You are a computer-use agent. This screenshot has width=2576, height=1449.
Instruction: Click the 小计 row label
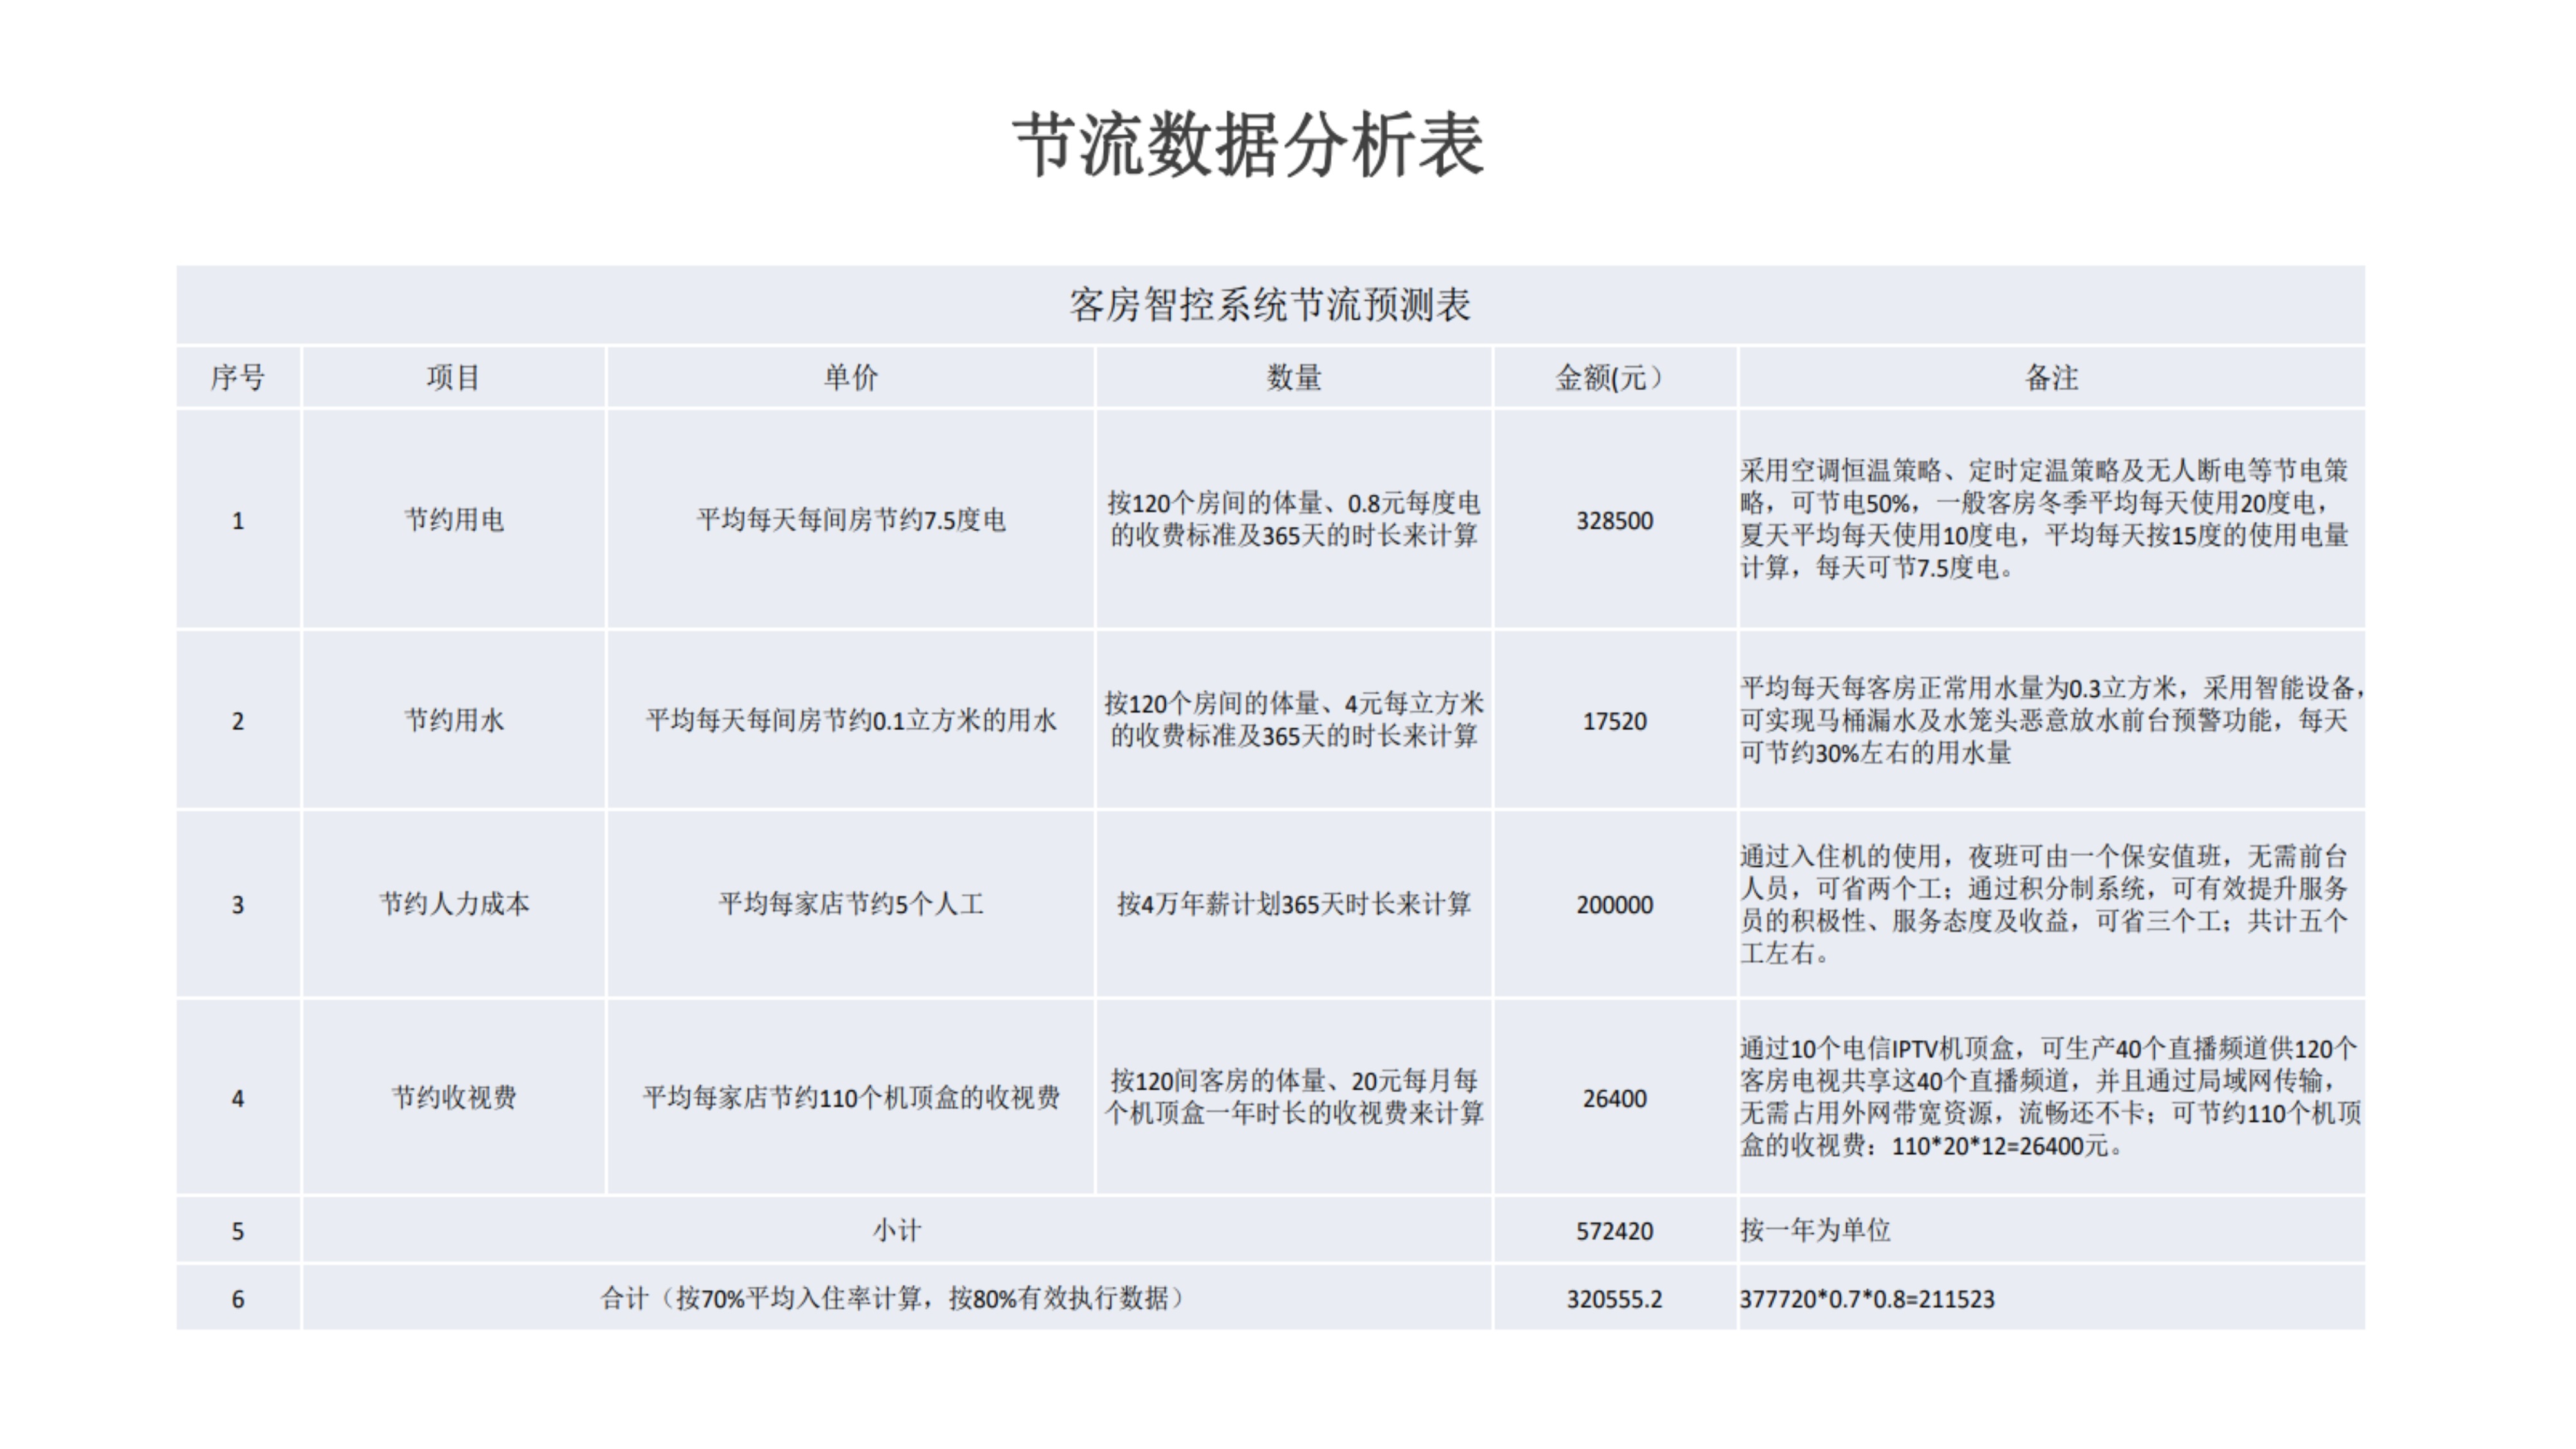896,1230
